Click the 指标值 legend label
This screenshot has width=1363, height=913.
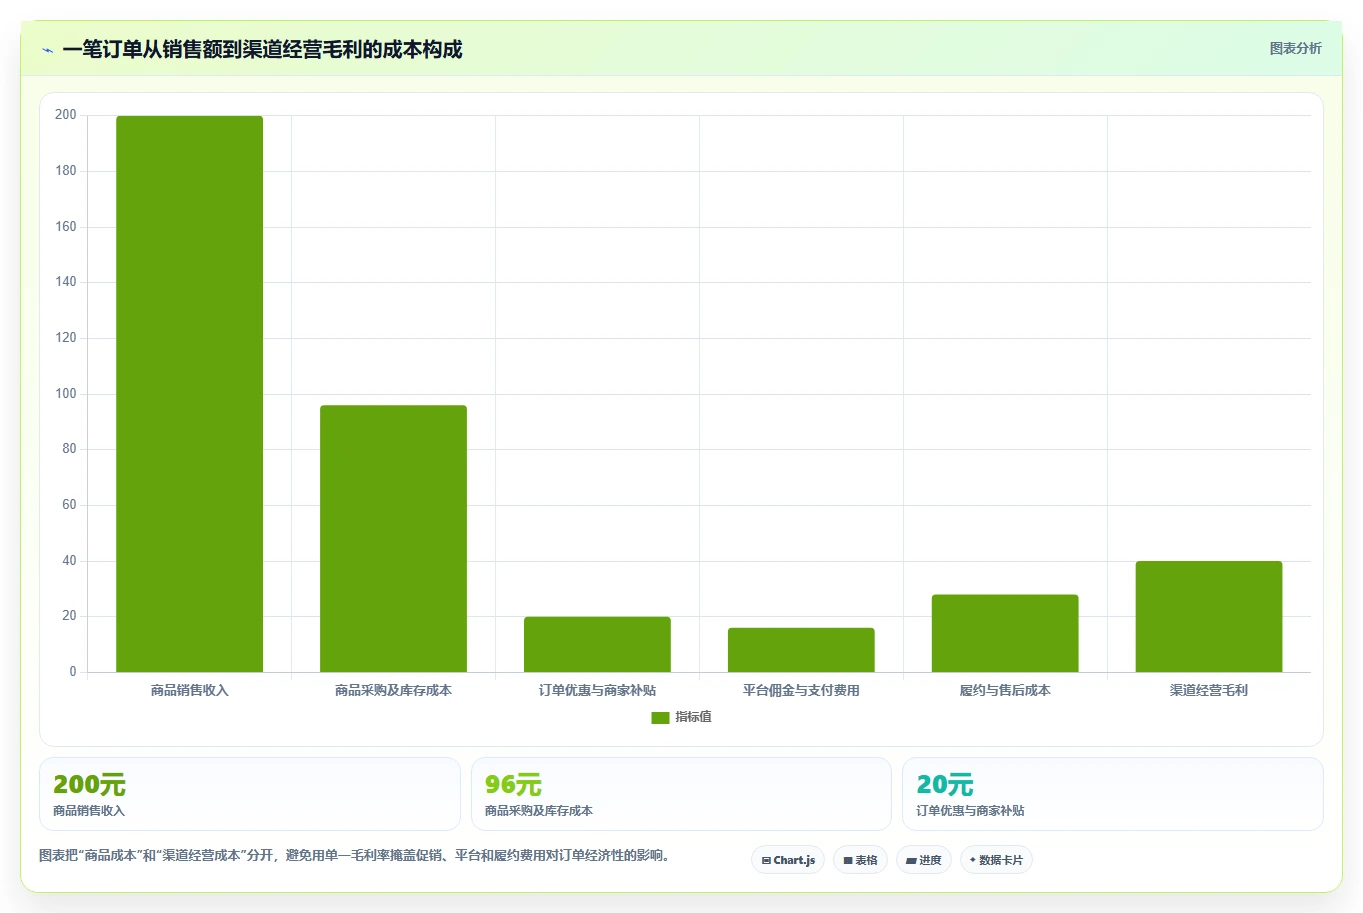coord(693,717)
